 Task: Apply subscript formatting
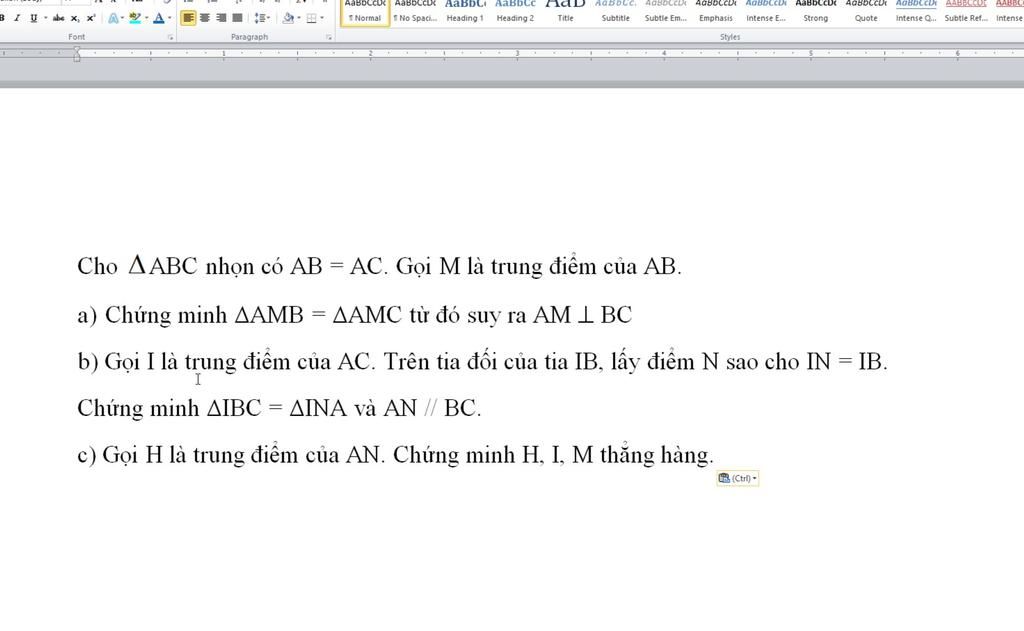point(75,18)
